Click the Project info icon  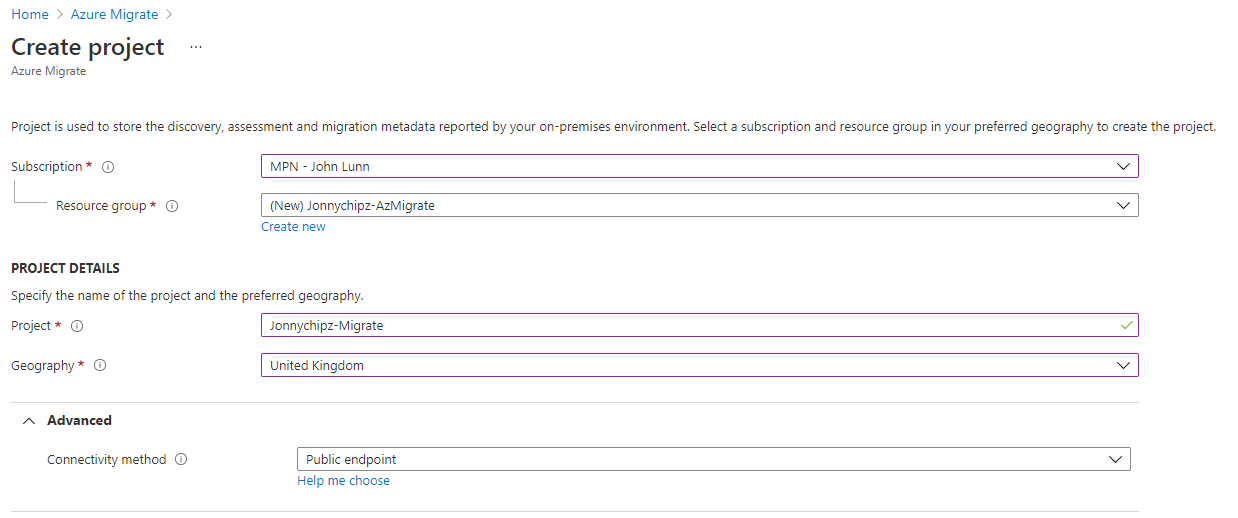coord(77,326)
